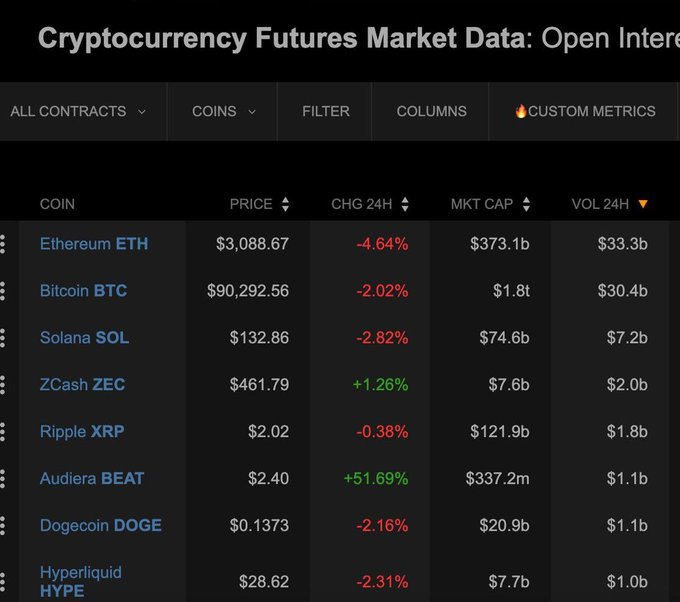Open the FILTER menu
This screenshot has height=602, width=680.
pyautogui.click(x=326, y=111)
